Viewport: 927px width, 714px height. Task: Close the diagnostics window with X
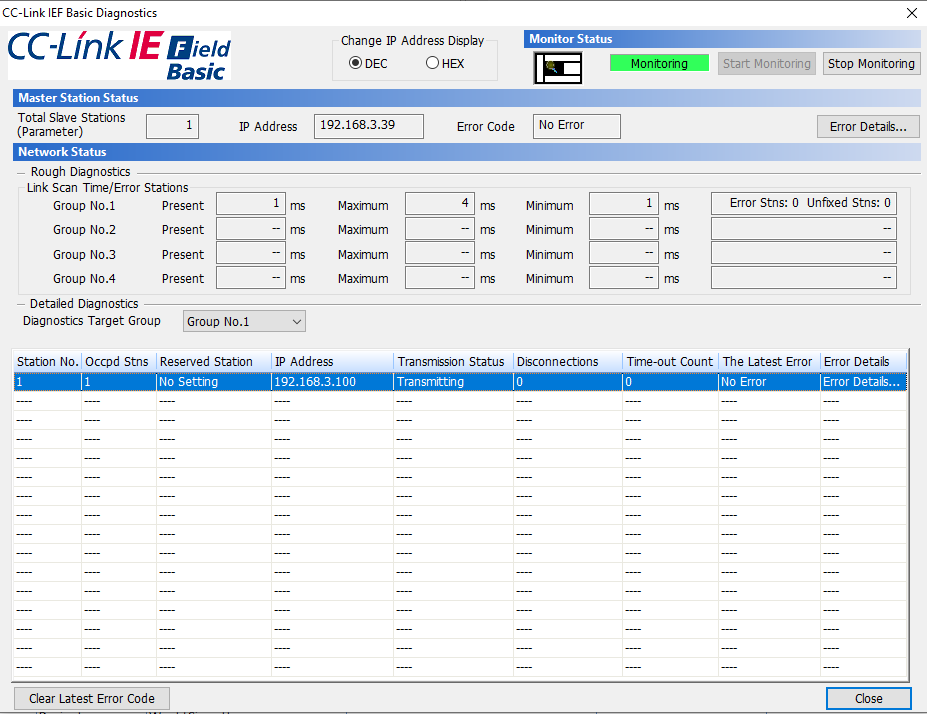point(912,13)
